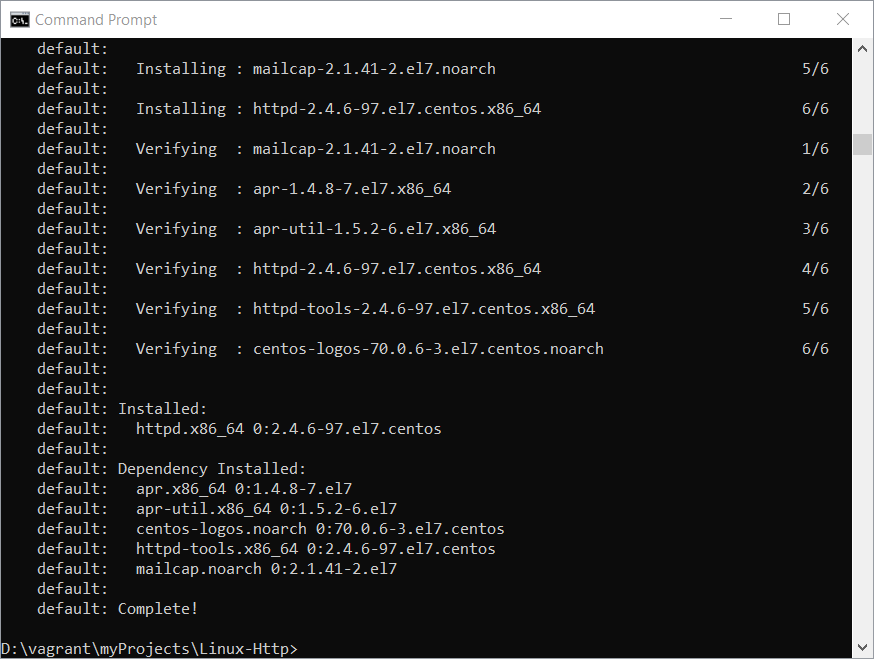Minimize the Command Prompt window

click(x=726, y=19)
